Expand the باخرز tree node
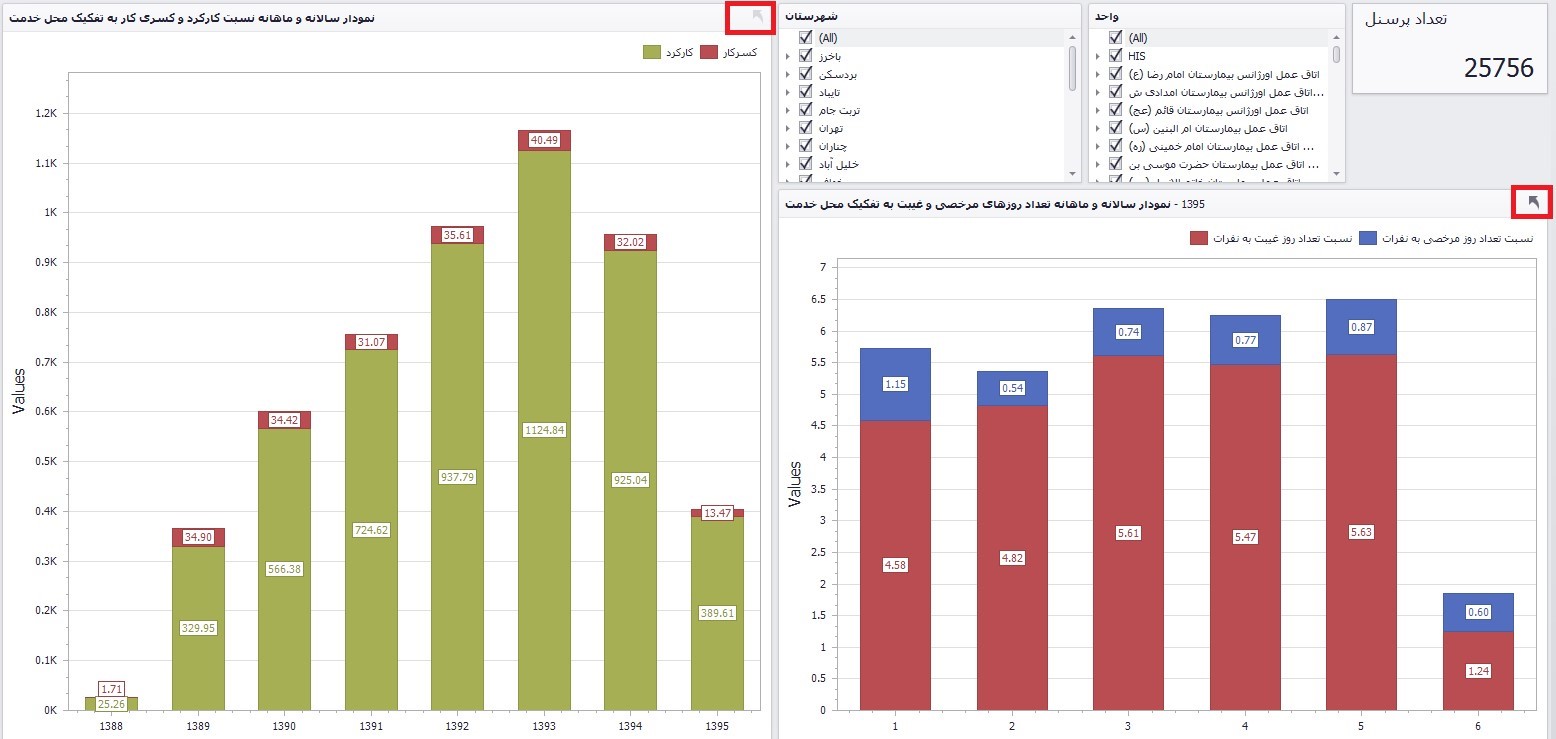The height and width of the screenshot is (739, 1556). [788, 57]
